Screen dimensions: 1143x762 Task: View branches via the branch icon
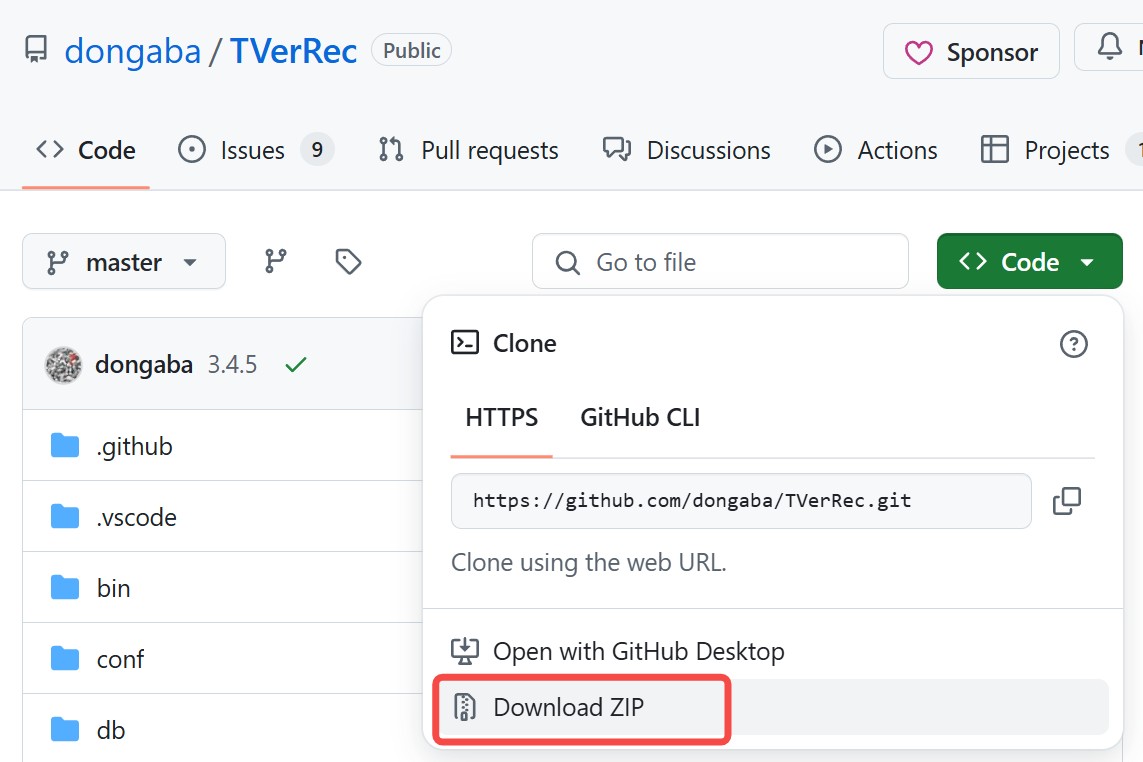[x=275, y=261]
